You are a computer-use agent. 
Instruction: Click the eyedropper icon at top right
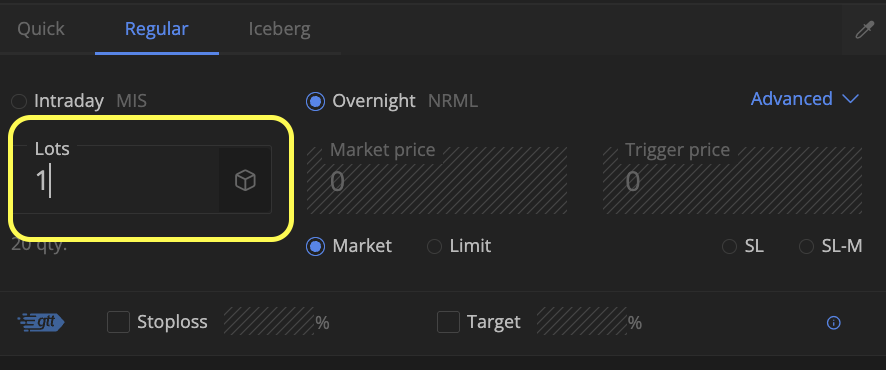coord(865,29)
